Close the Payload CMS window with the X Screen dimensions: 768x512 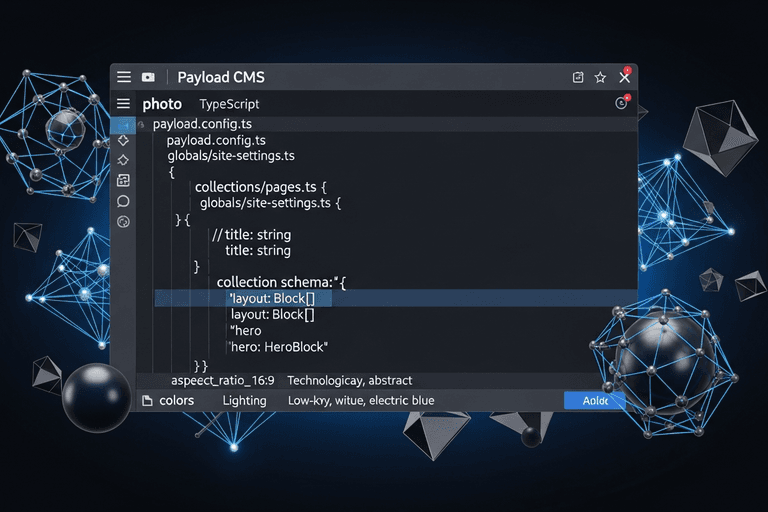[624, 77]
